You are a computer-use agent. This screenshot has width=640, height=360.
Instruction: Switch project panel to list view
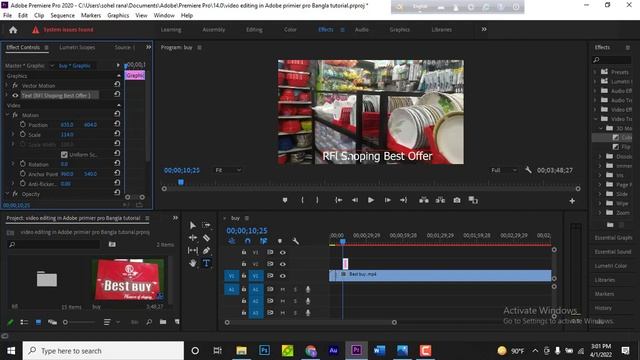tap(24, 322)
